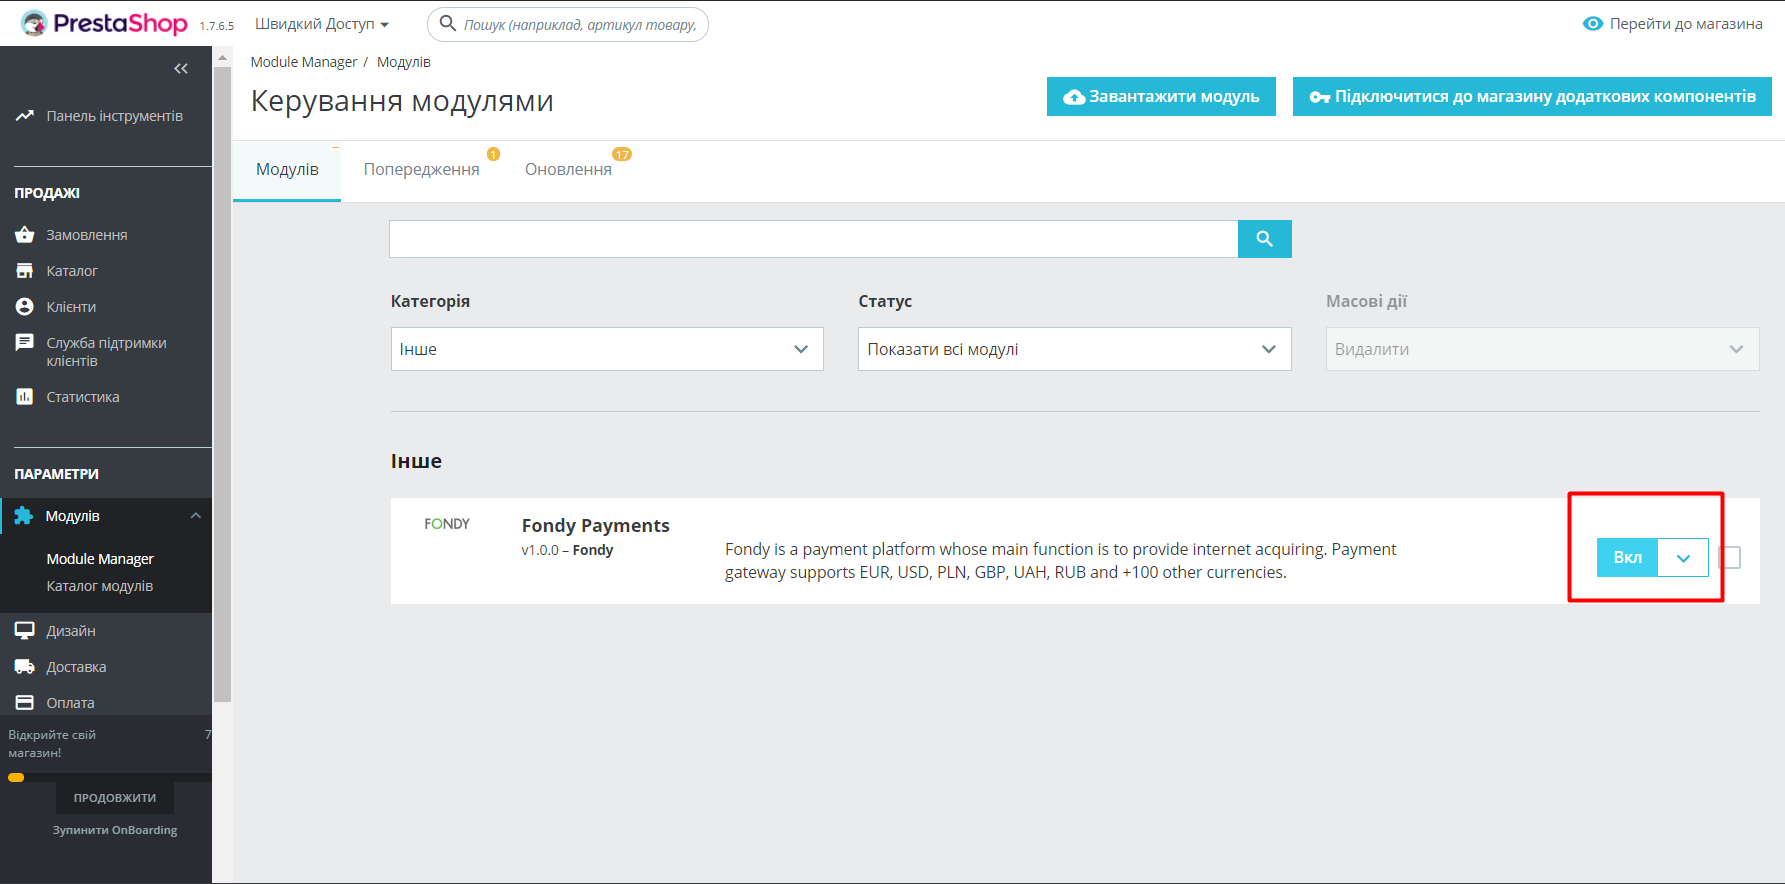Click the orange warnings count badge
Viewport: 1785px width, 884px height.
point(493,154)
